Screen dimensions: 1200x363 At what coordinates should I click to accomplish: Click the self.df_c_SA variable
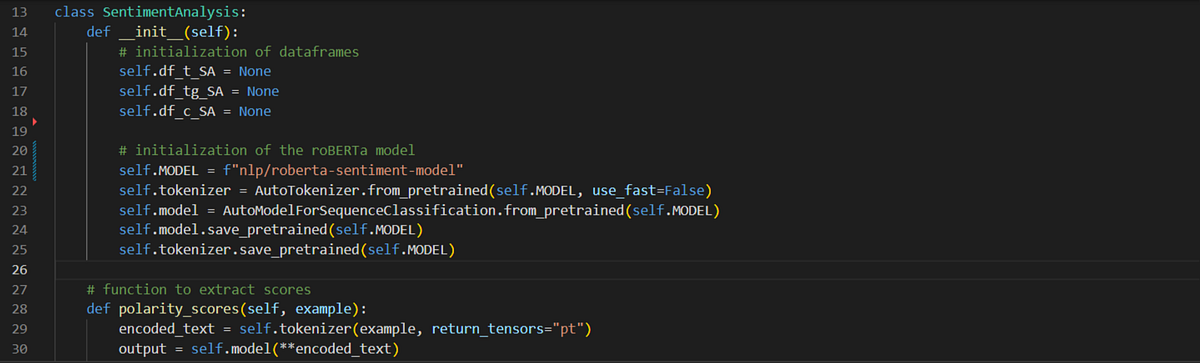pos(165,111)
